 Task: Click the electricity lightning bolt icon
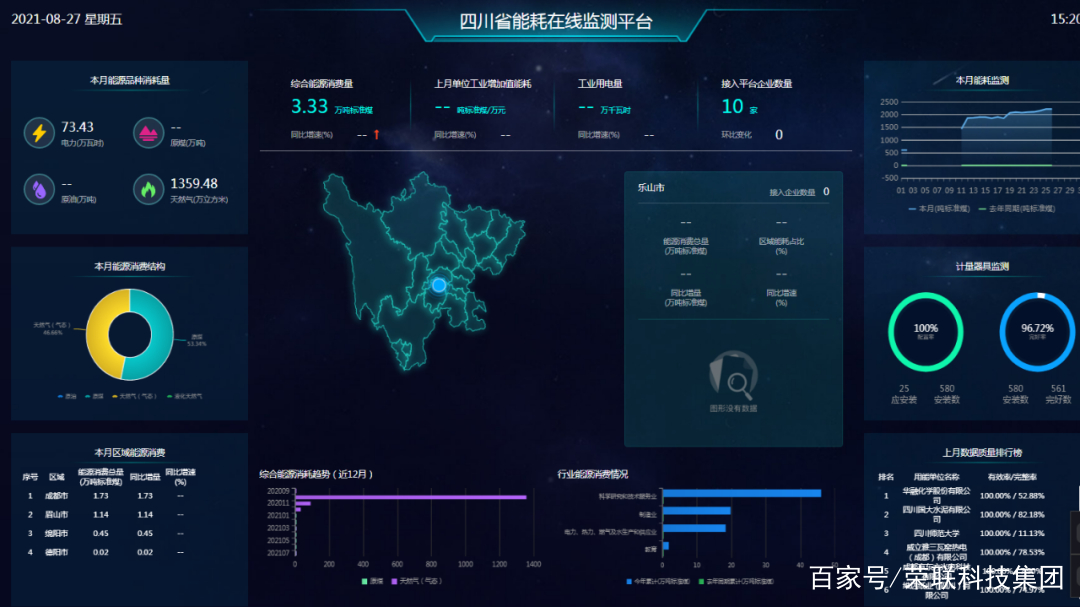coord(39,133)
